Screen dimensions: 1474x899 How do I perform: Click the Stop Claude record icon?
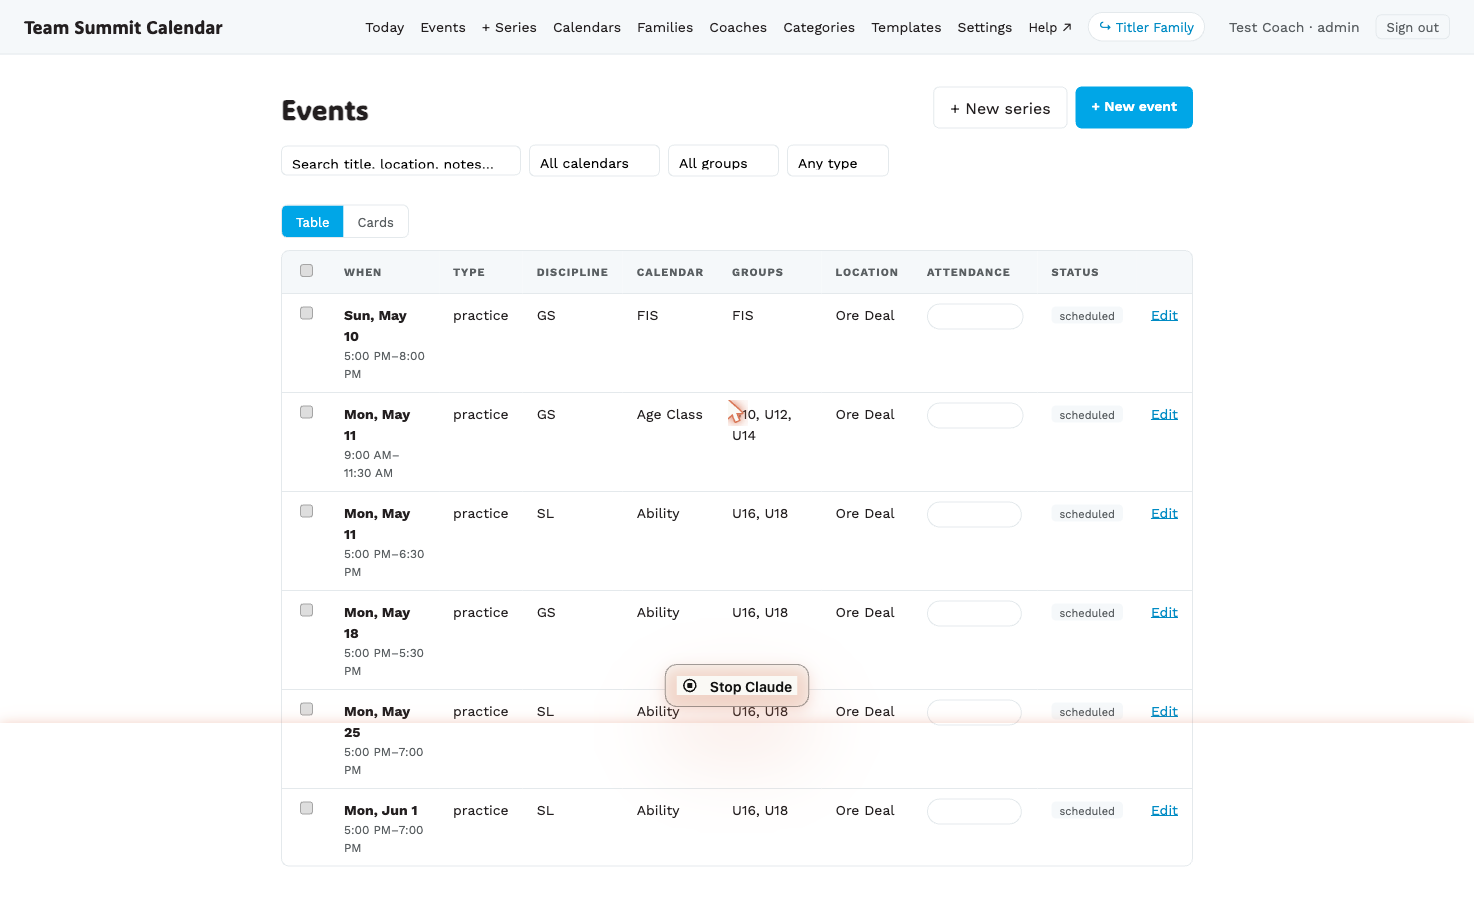click(x=690, y=686)
